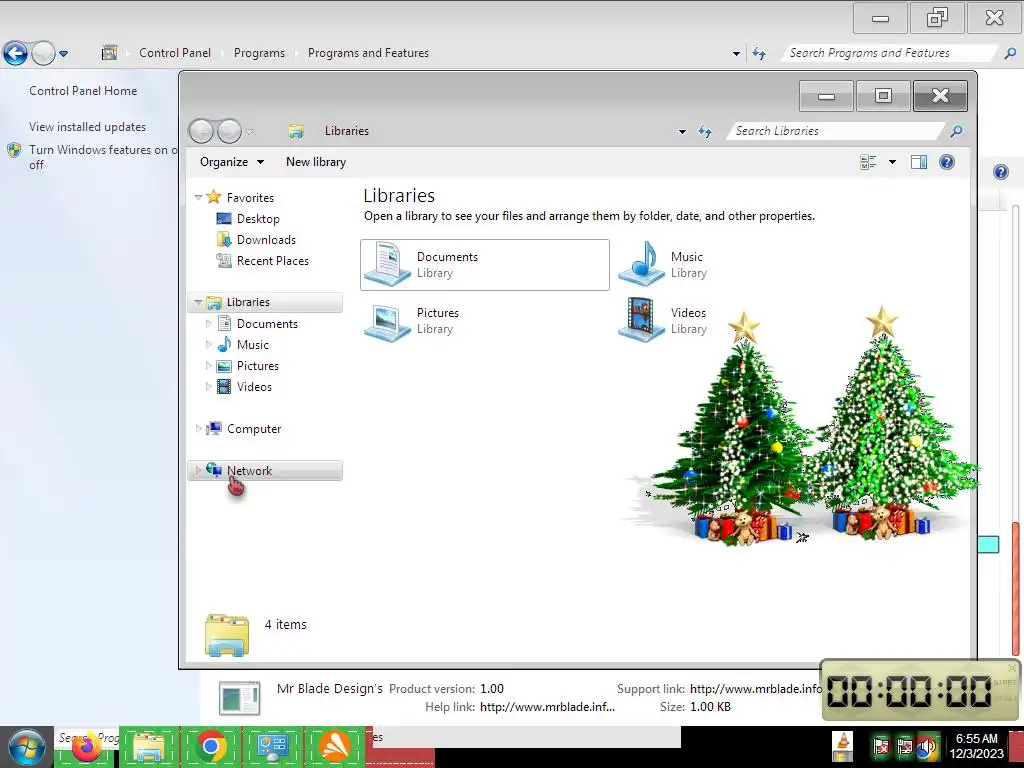
Task: Click Search Programs and Features field
Action: (889, 53)
